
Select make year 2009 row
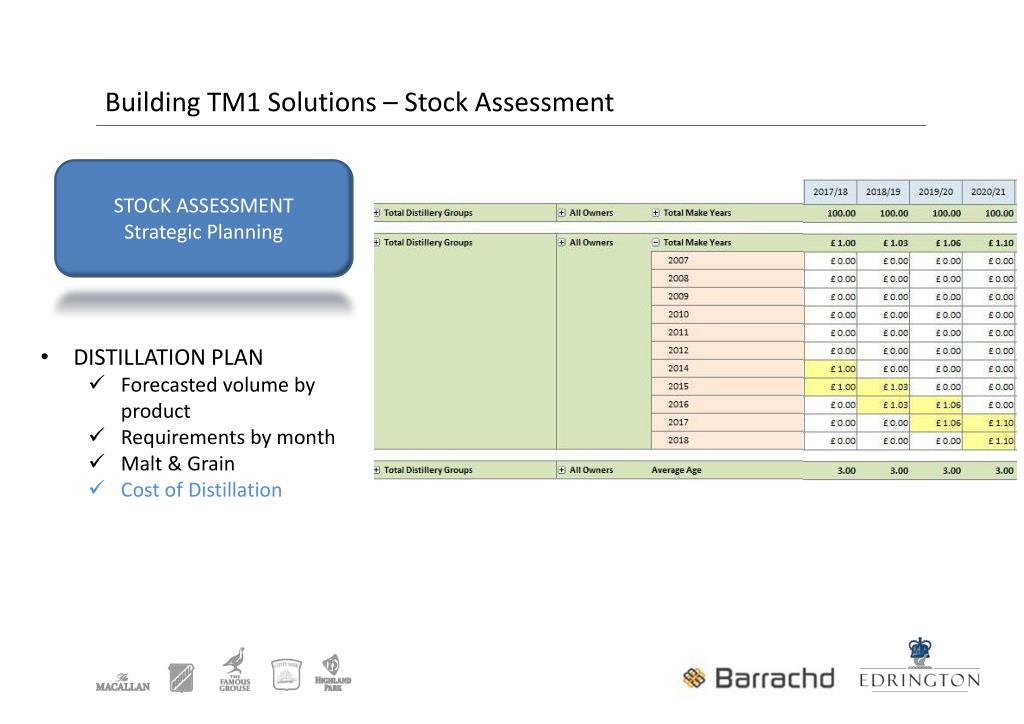click(728, 296)
